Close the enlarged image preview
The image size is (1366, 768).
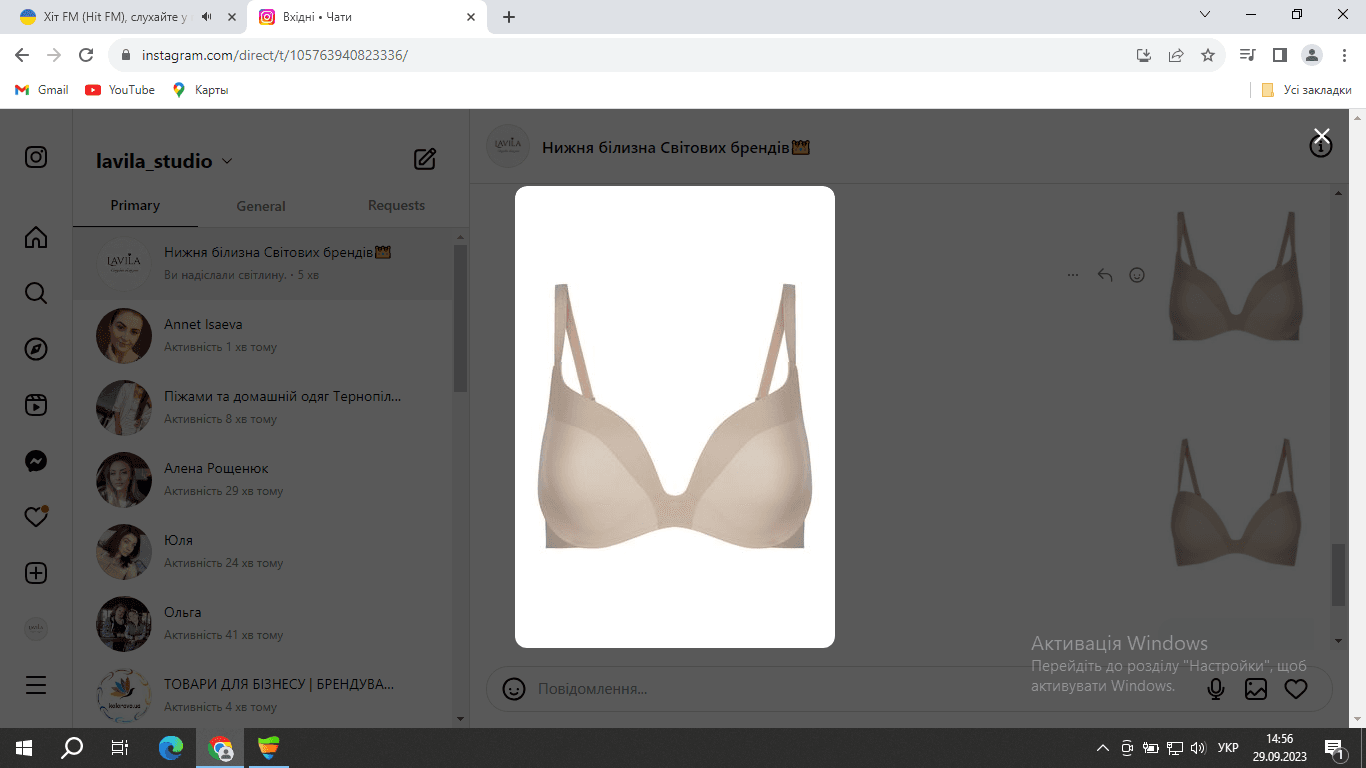1322,136
